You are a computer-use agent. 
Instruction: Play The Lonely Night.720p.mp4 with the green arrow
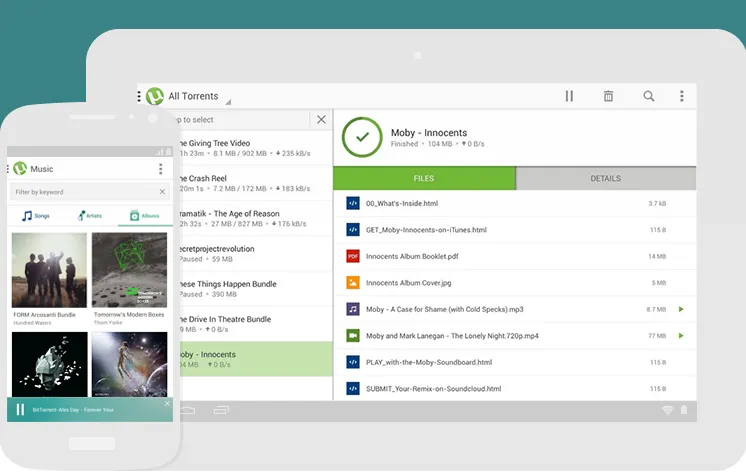681,335
